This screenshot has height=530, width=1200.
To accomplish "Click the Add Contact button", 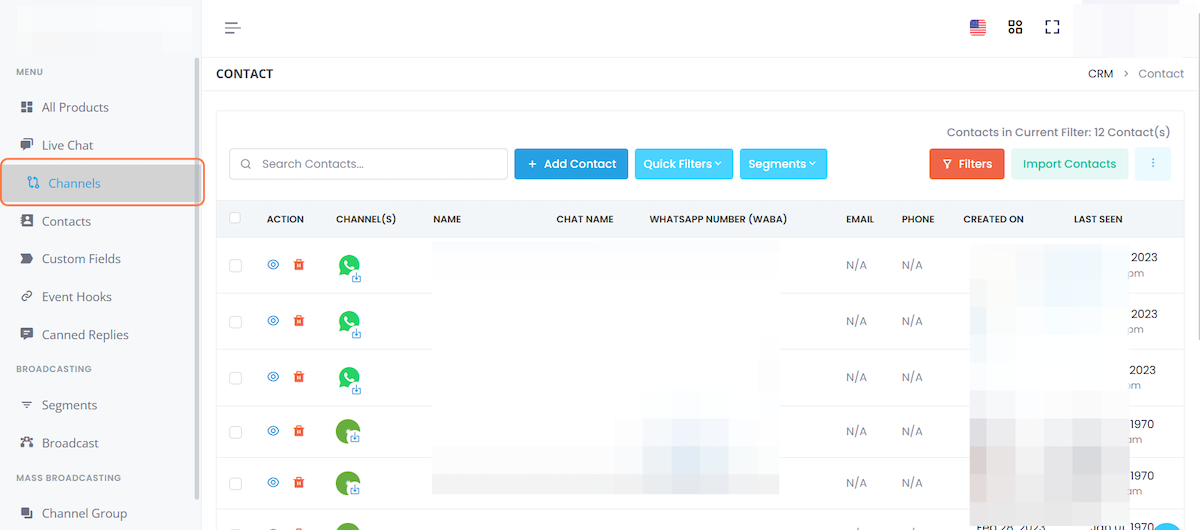I will (x=571, y=164).
